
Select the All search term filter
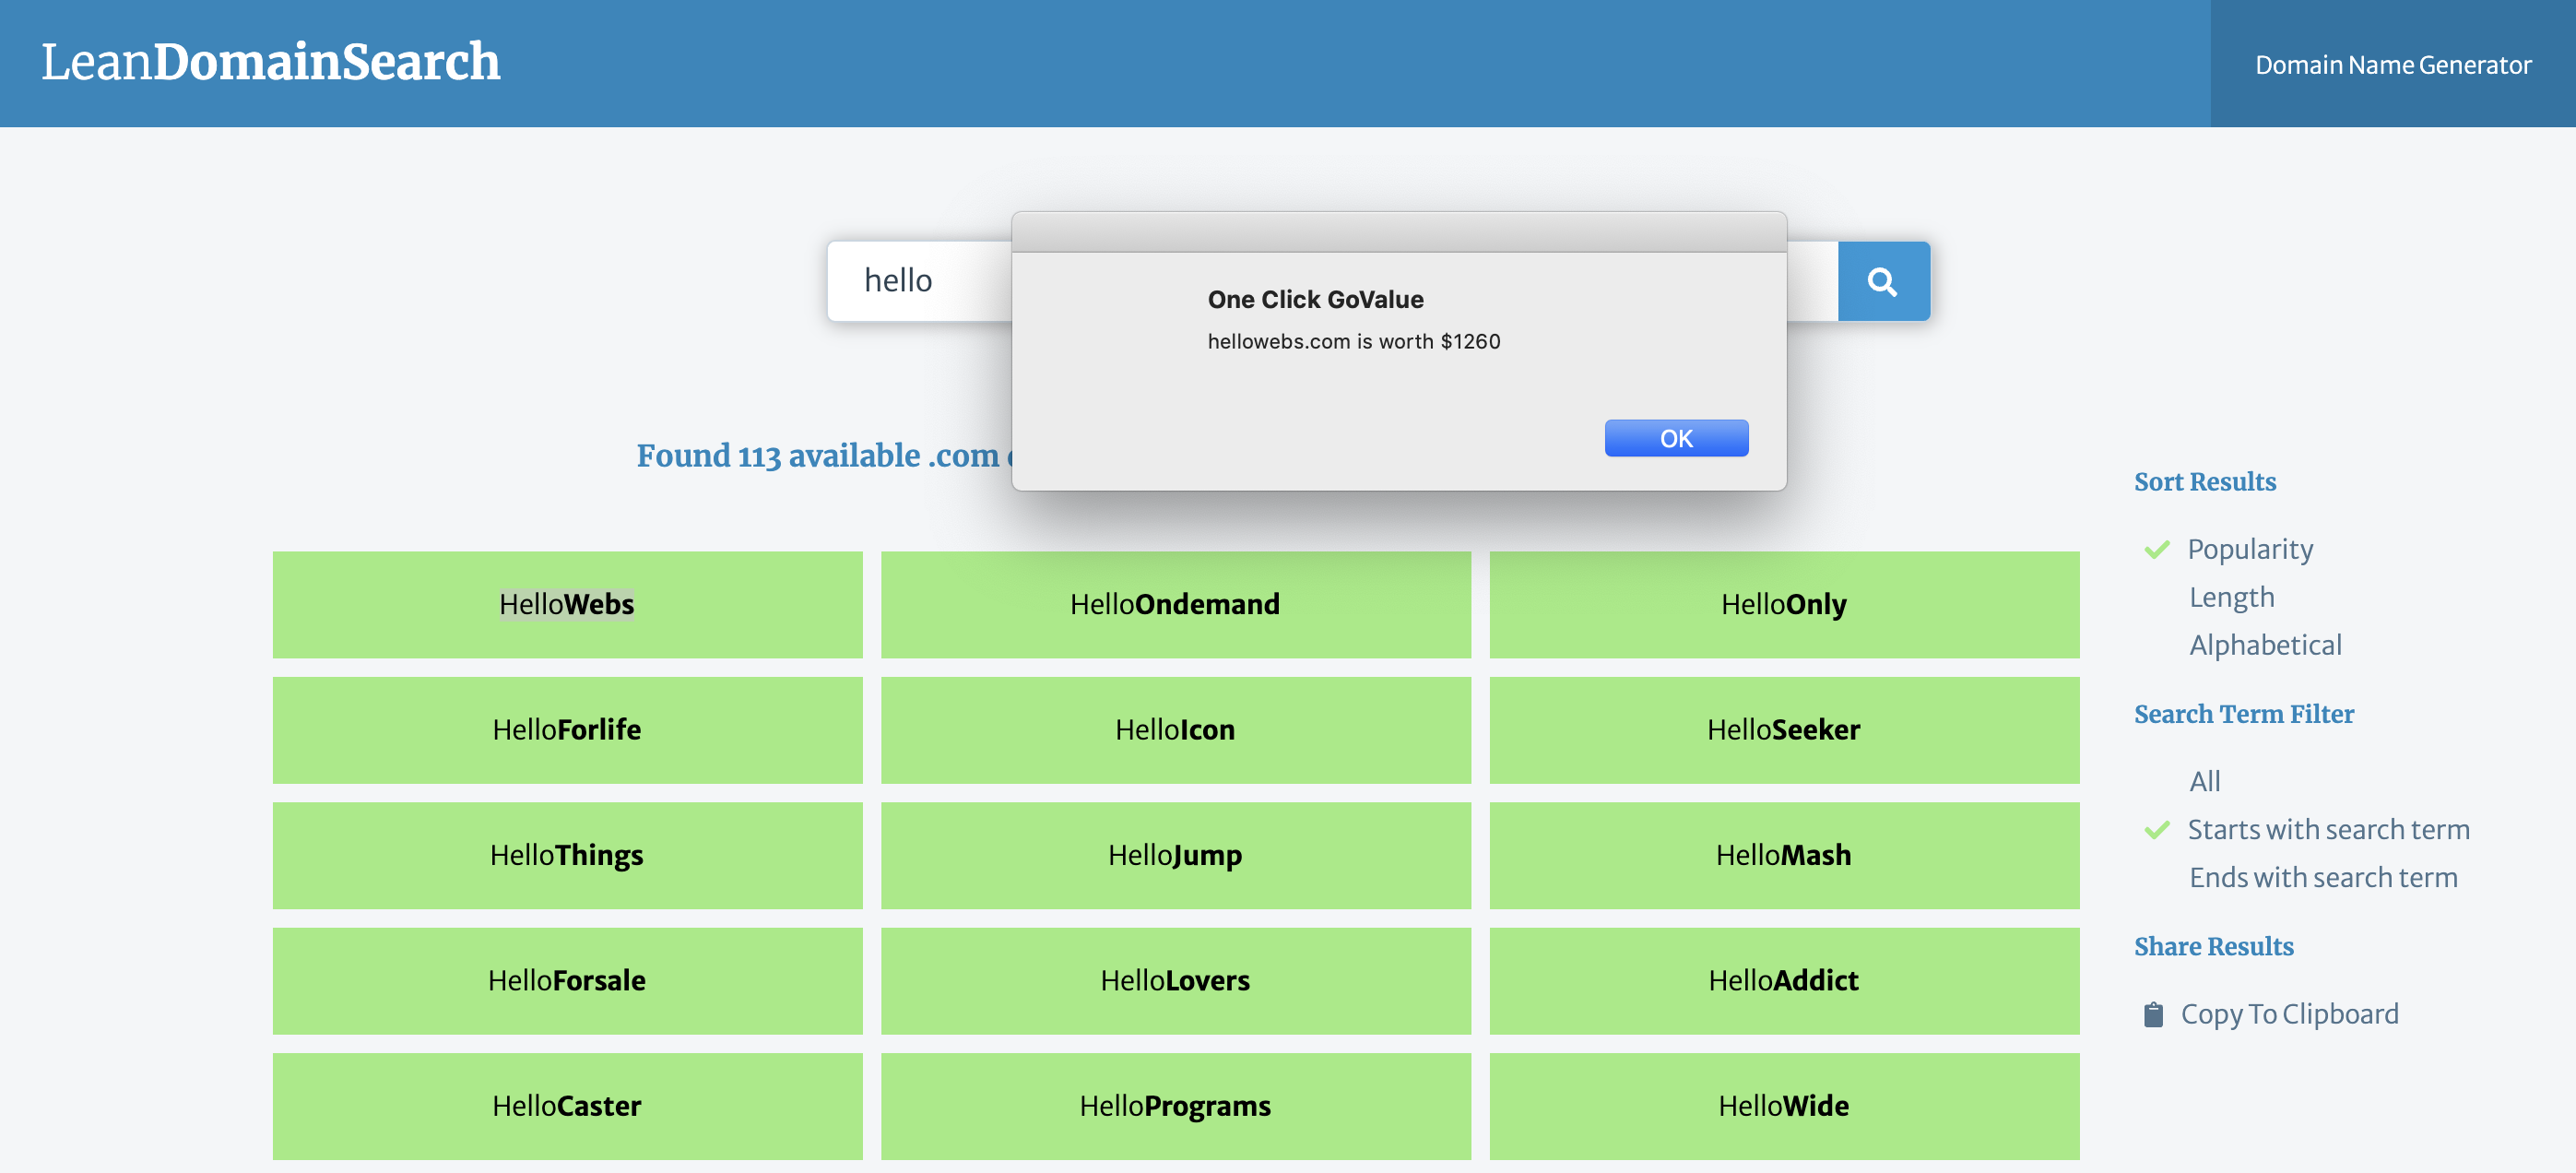click(x=2204, y=781)
